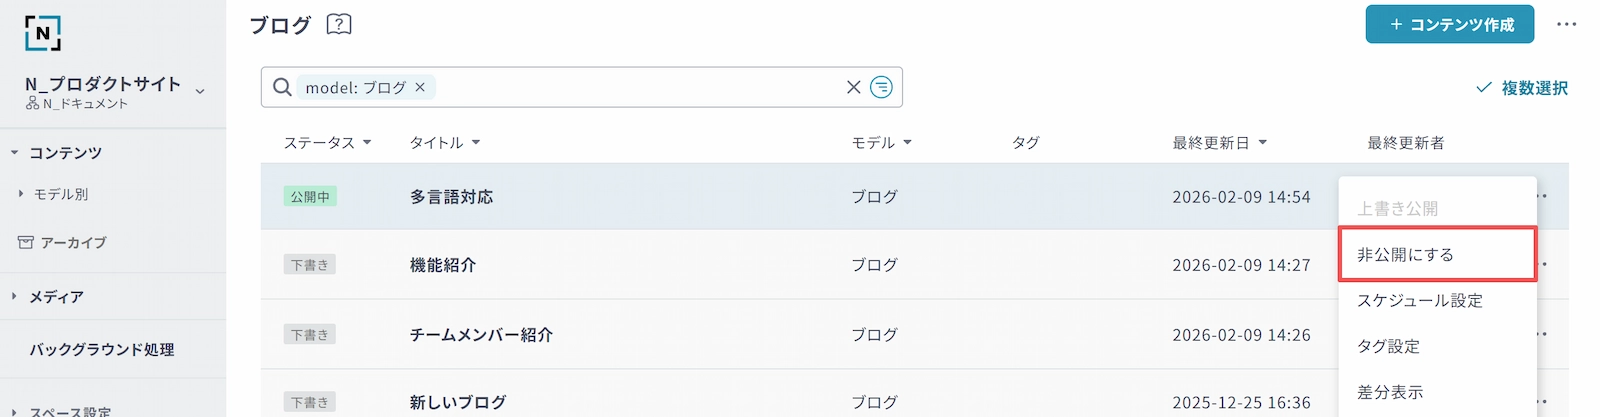Remove the model: ブログ filter chip

click(x=420, y=88)
